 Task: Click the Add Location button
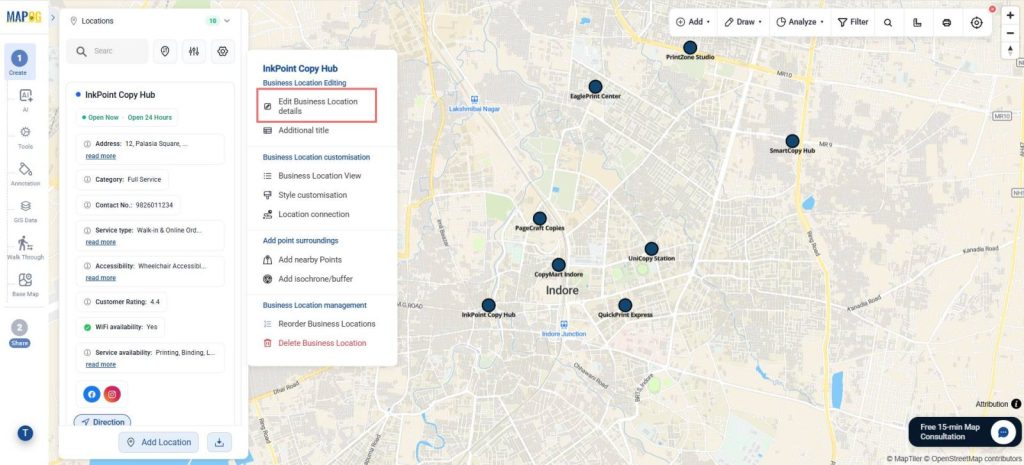pos(159,442)
